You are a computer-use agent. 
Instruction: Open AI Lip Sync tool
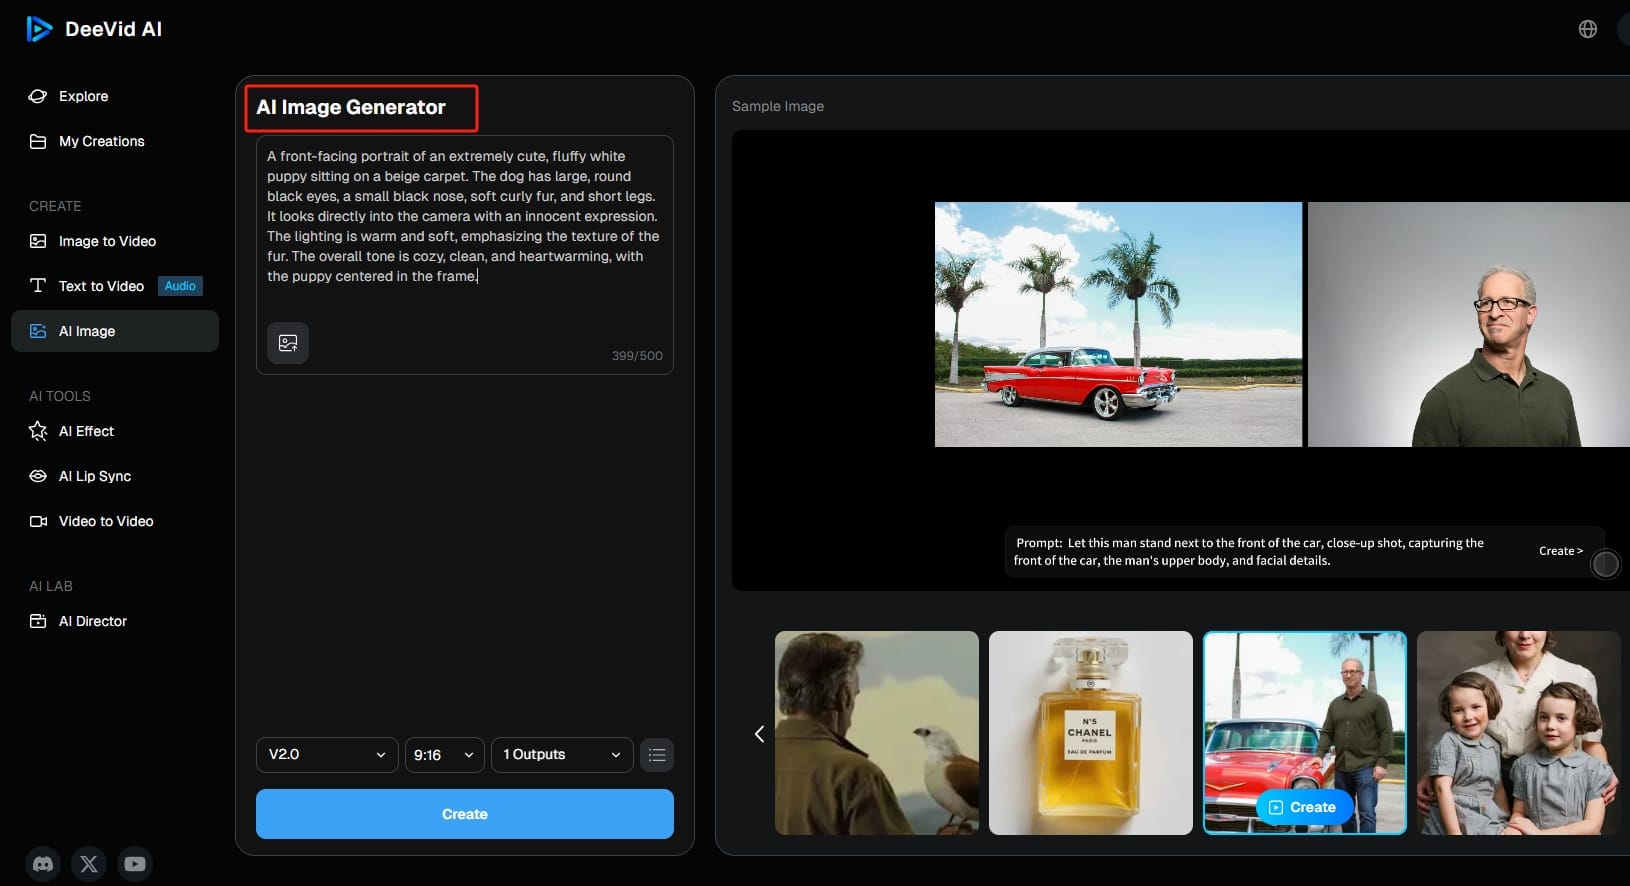click(95, 476)
